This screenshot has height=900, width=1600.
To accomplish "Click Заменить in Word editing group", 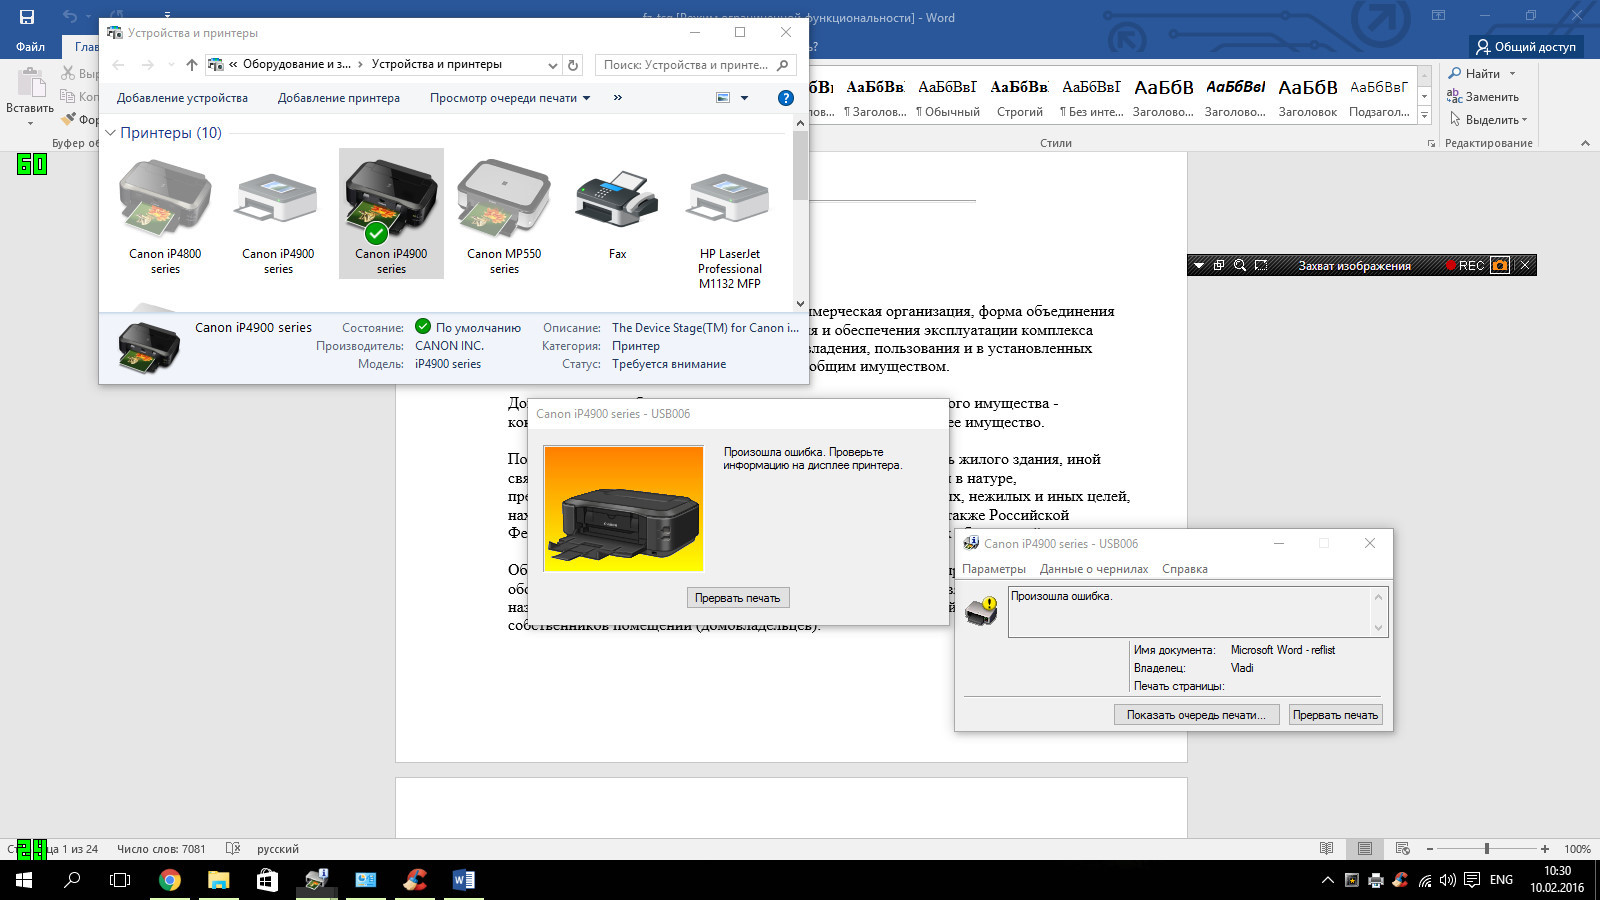I will coord(1483,97).
